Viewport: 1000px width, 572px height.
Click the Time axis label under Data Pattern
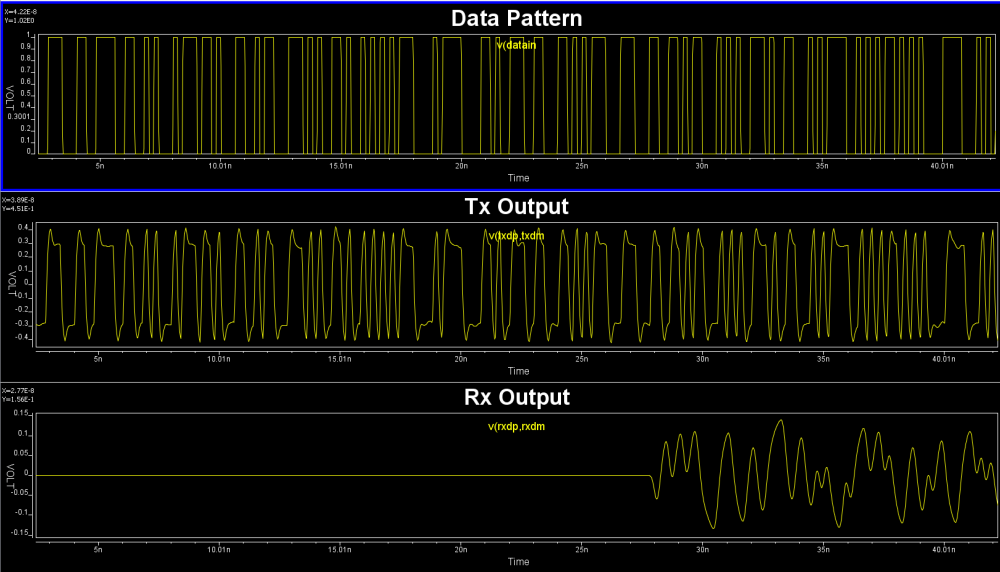(x=518, y=178)
